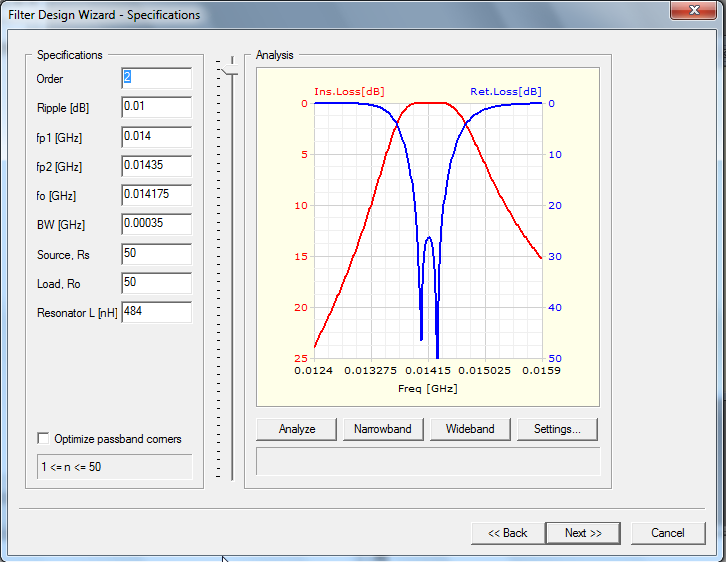Close the wizard with red X
This screenshot has height=562, width=726.
[x=691, y=11]
